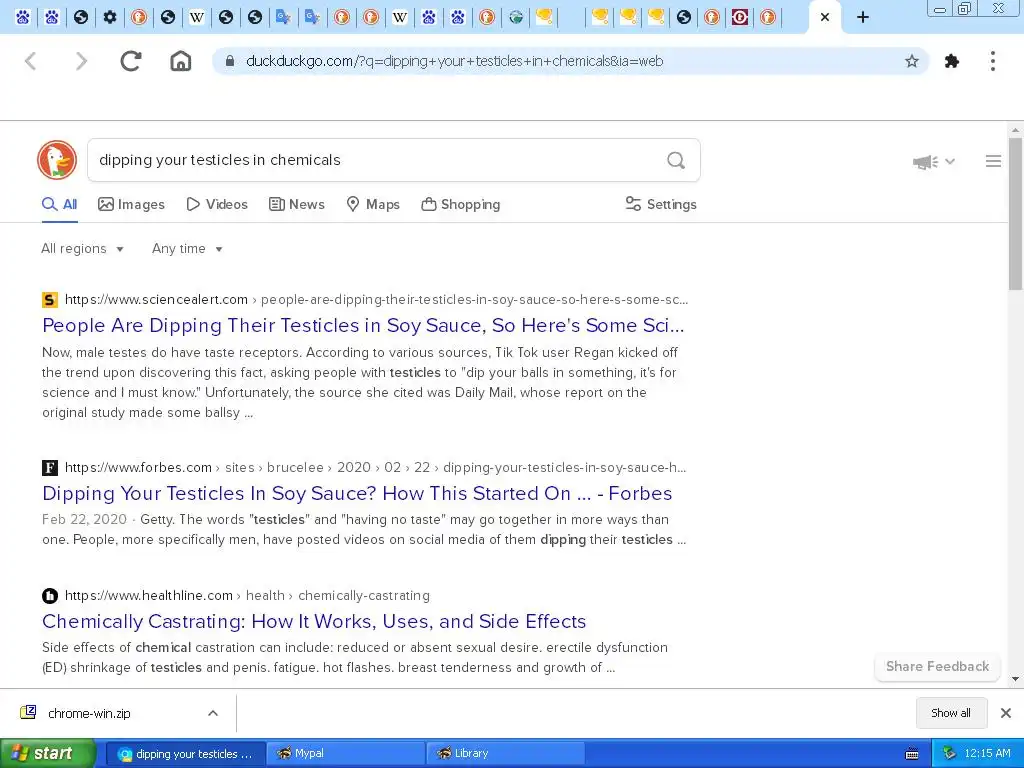Open Chemically Castrating article title
Image resolution: width=1024 pixels, height=768 pixels.
point(314,621)
